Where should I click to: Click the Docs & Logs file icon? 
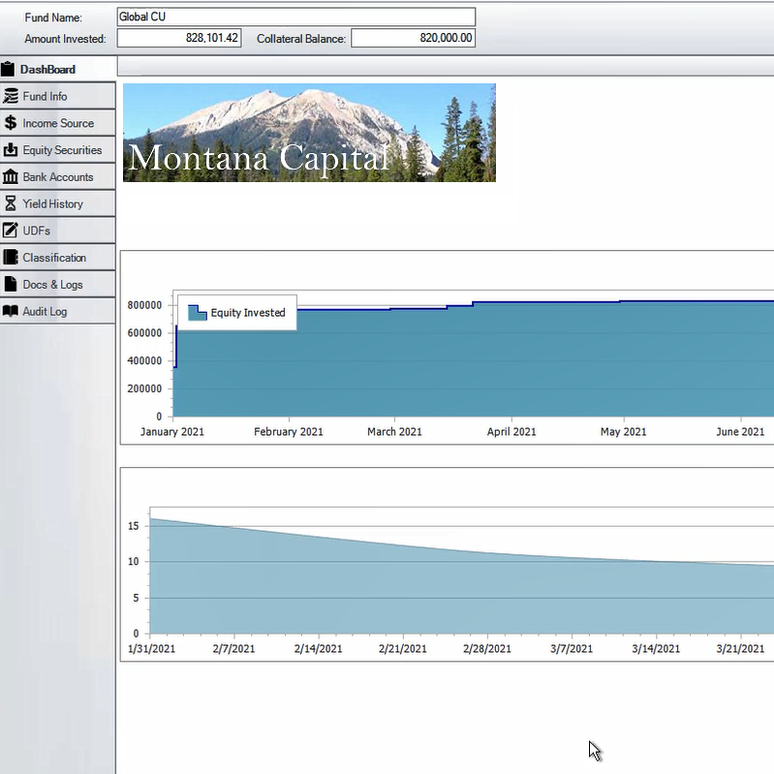click(x=11, y=285)
